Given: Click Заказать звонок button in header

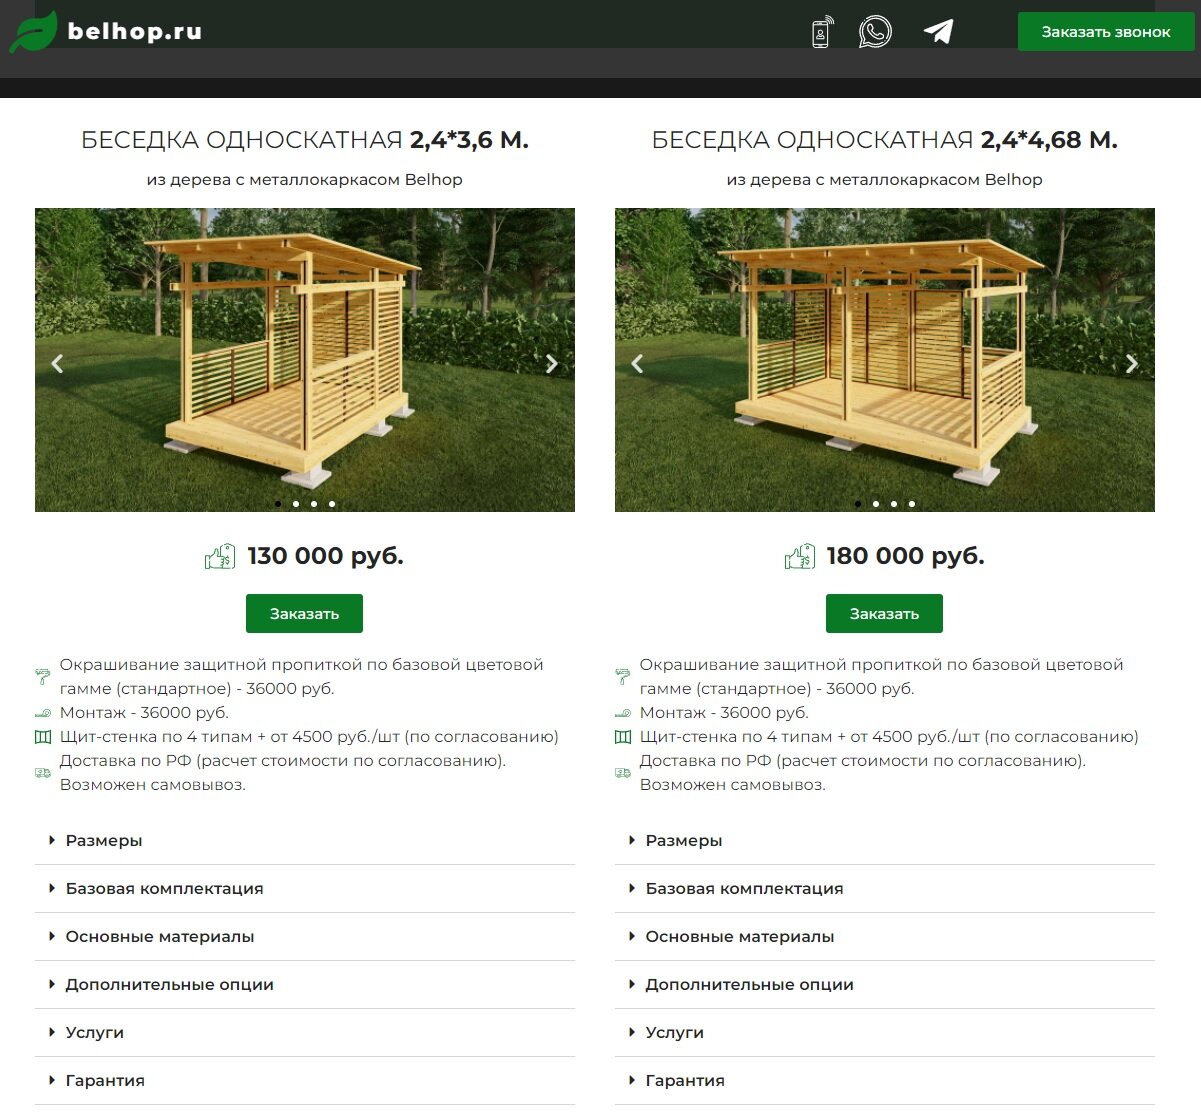Looking at the screenshot, I should [1106, 32].
